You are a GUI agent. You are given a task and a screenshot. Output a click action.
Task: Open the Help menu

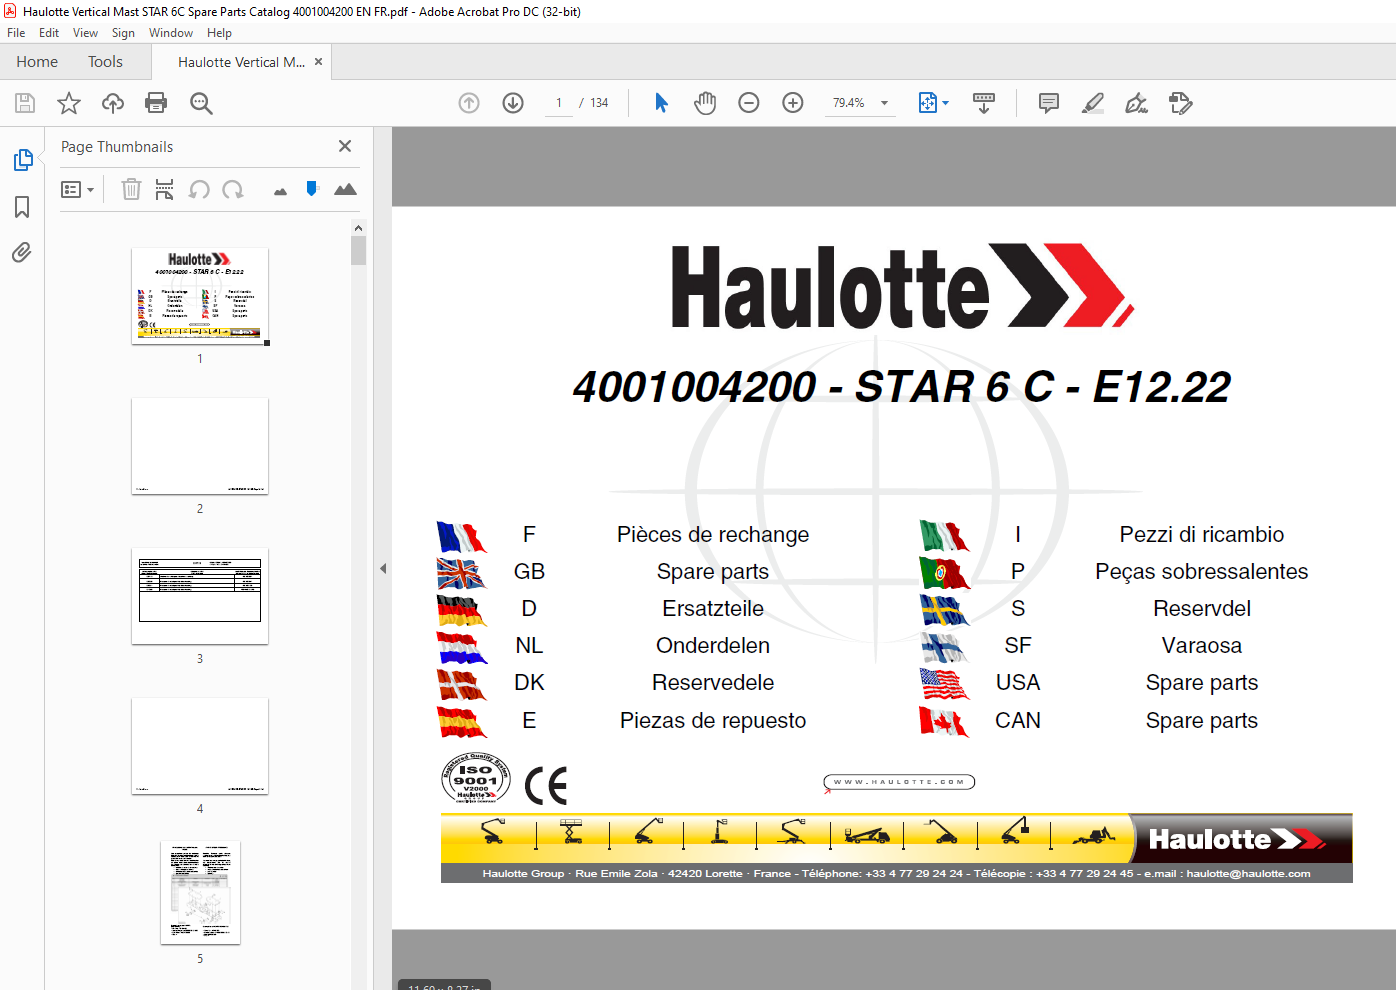[219, 33]
